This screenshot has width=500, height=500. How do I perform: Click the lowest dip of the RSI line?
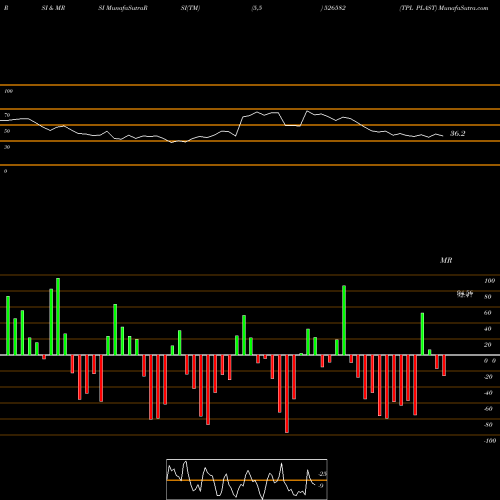click(172, 142)
